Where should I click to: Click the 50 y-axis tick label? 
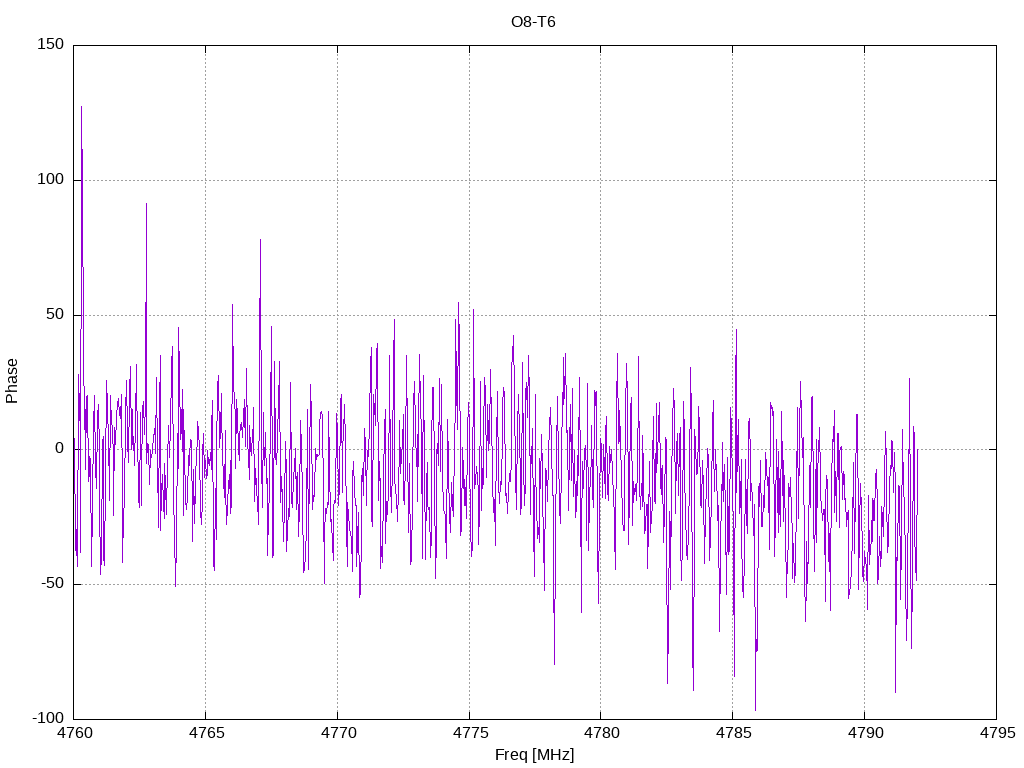click(x=55, y=315)
